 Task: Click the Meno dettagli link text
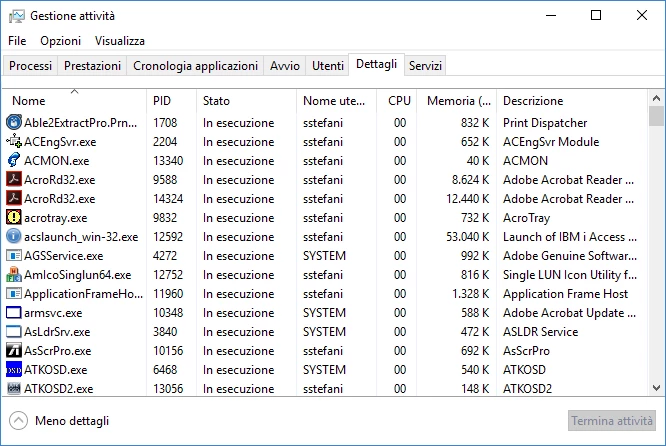(72, 421)
